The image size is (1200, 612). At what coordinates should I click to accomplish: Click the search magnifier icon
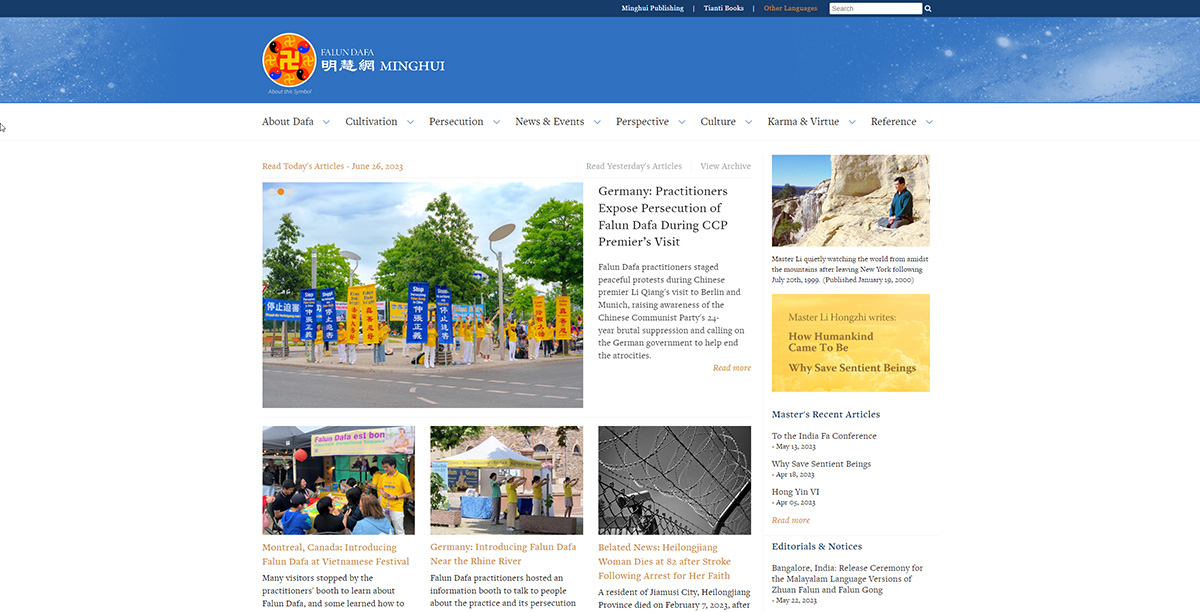pyautogui.click(x=928, y=8)
